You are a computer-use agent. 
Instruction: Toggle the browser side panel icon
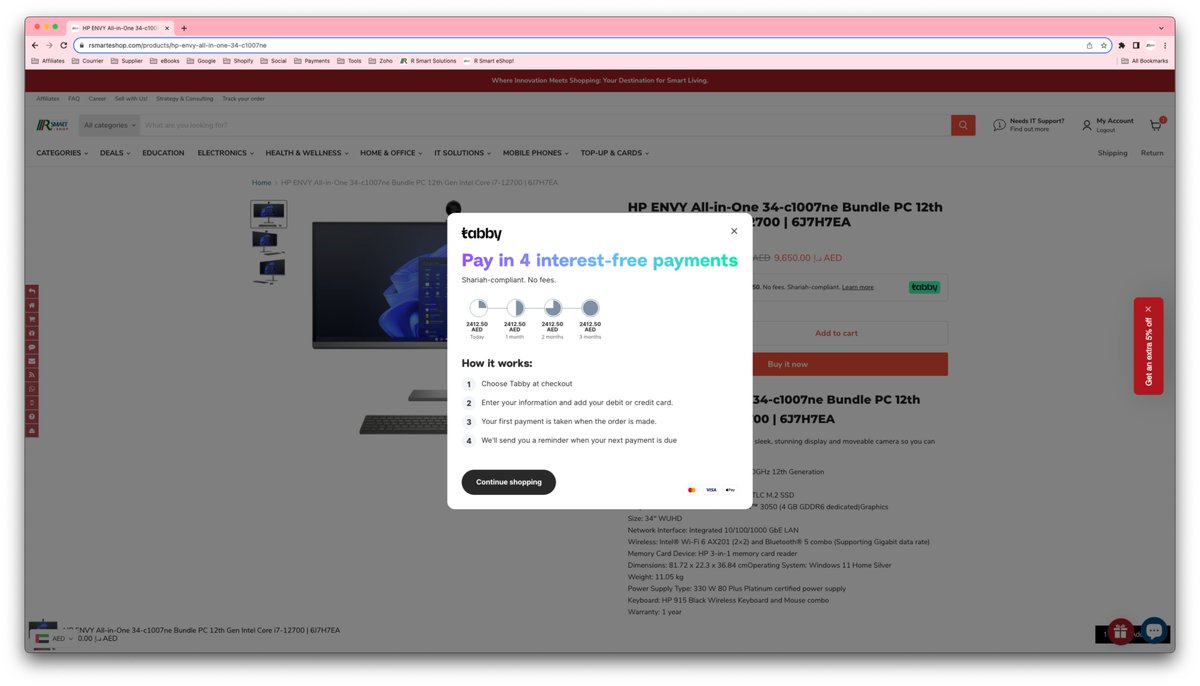(x=1136, y=45)
